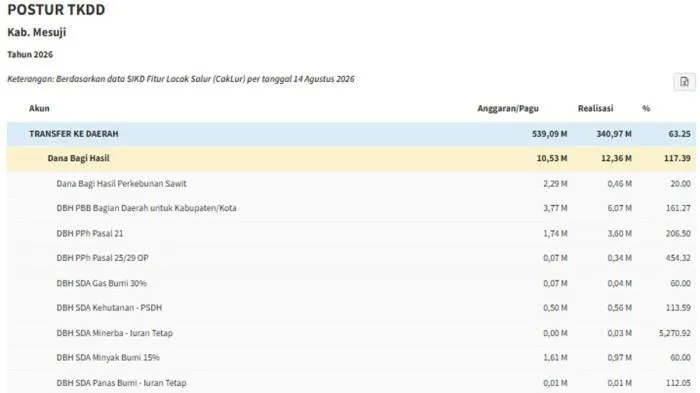The height and width of the screenshot is (393, 700).
Task: Select the DBH SDA Gas Bumi 30% row
Action: point(351,283)
